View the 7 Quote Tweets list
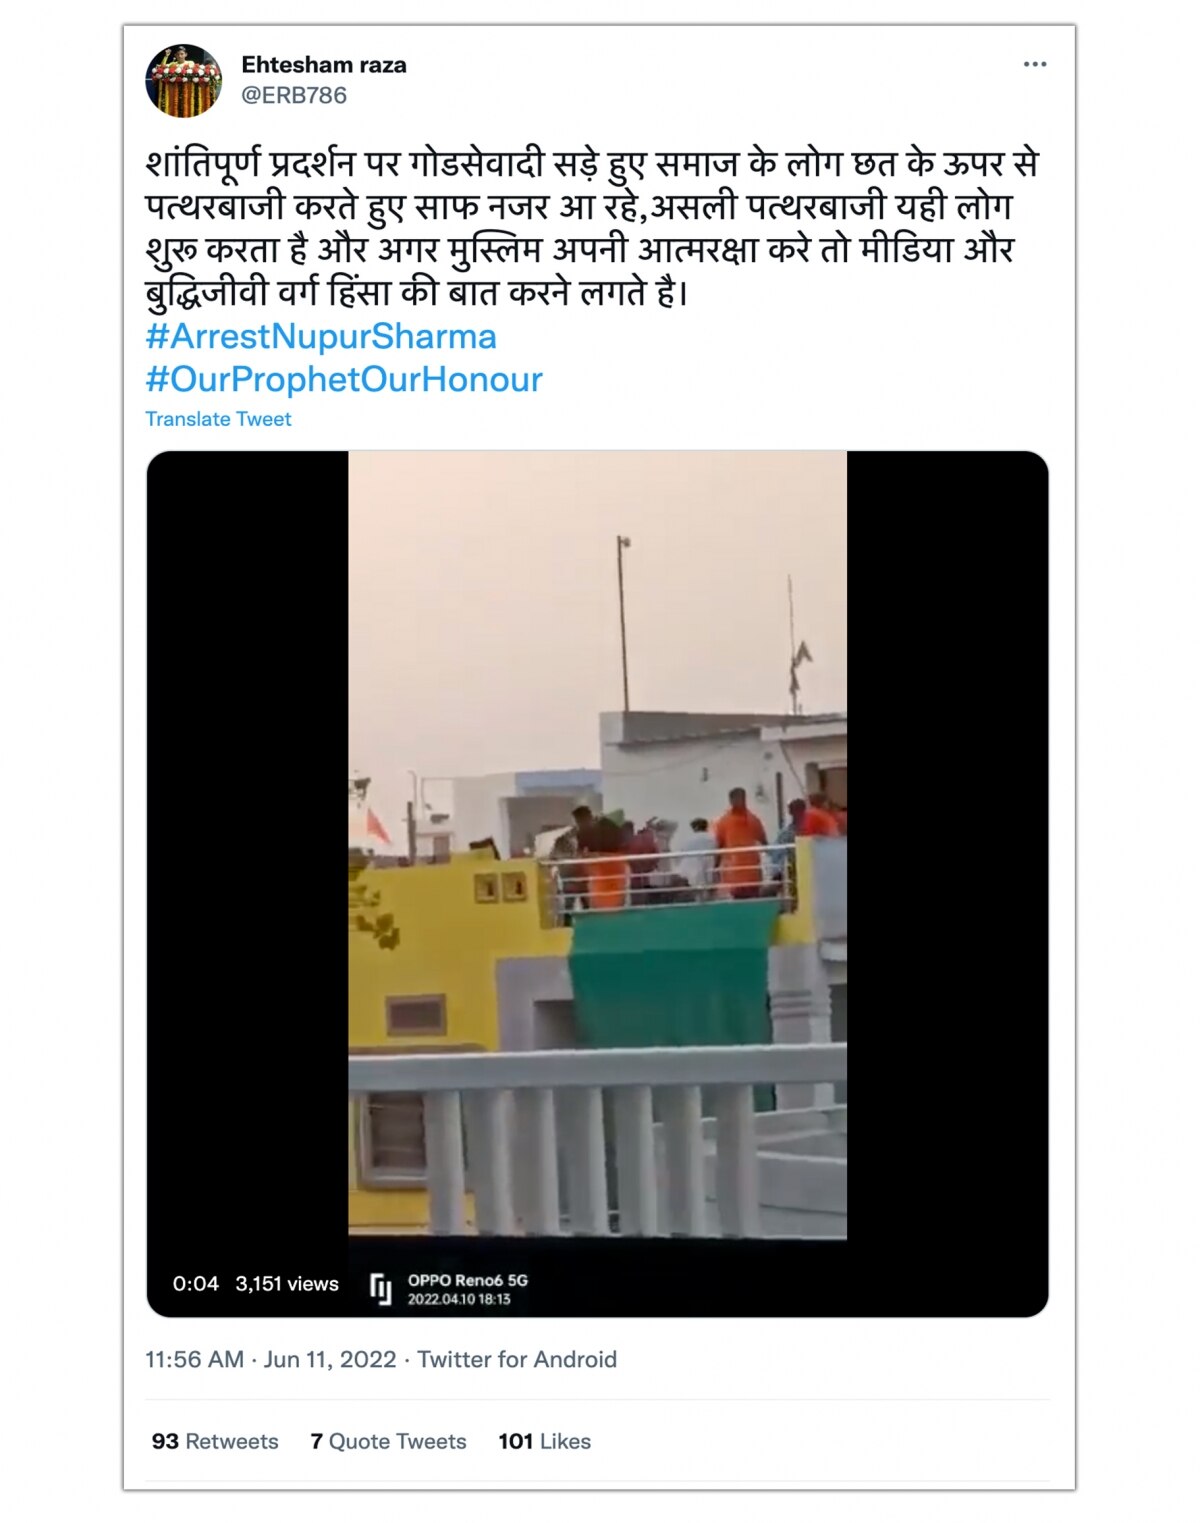 tap(388, 1441)
